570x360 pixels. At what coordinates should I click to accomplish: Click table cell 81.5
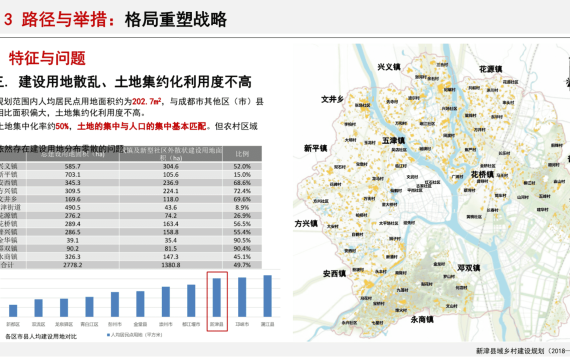pos(170,249)
